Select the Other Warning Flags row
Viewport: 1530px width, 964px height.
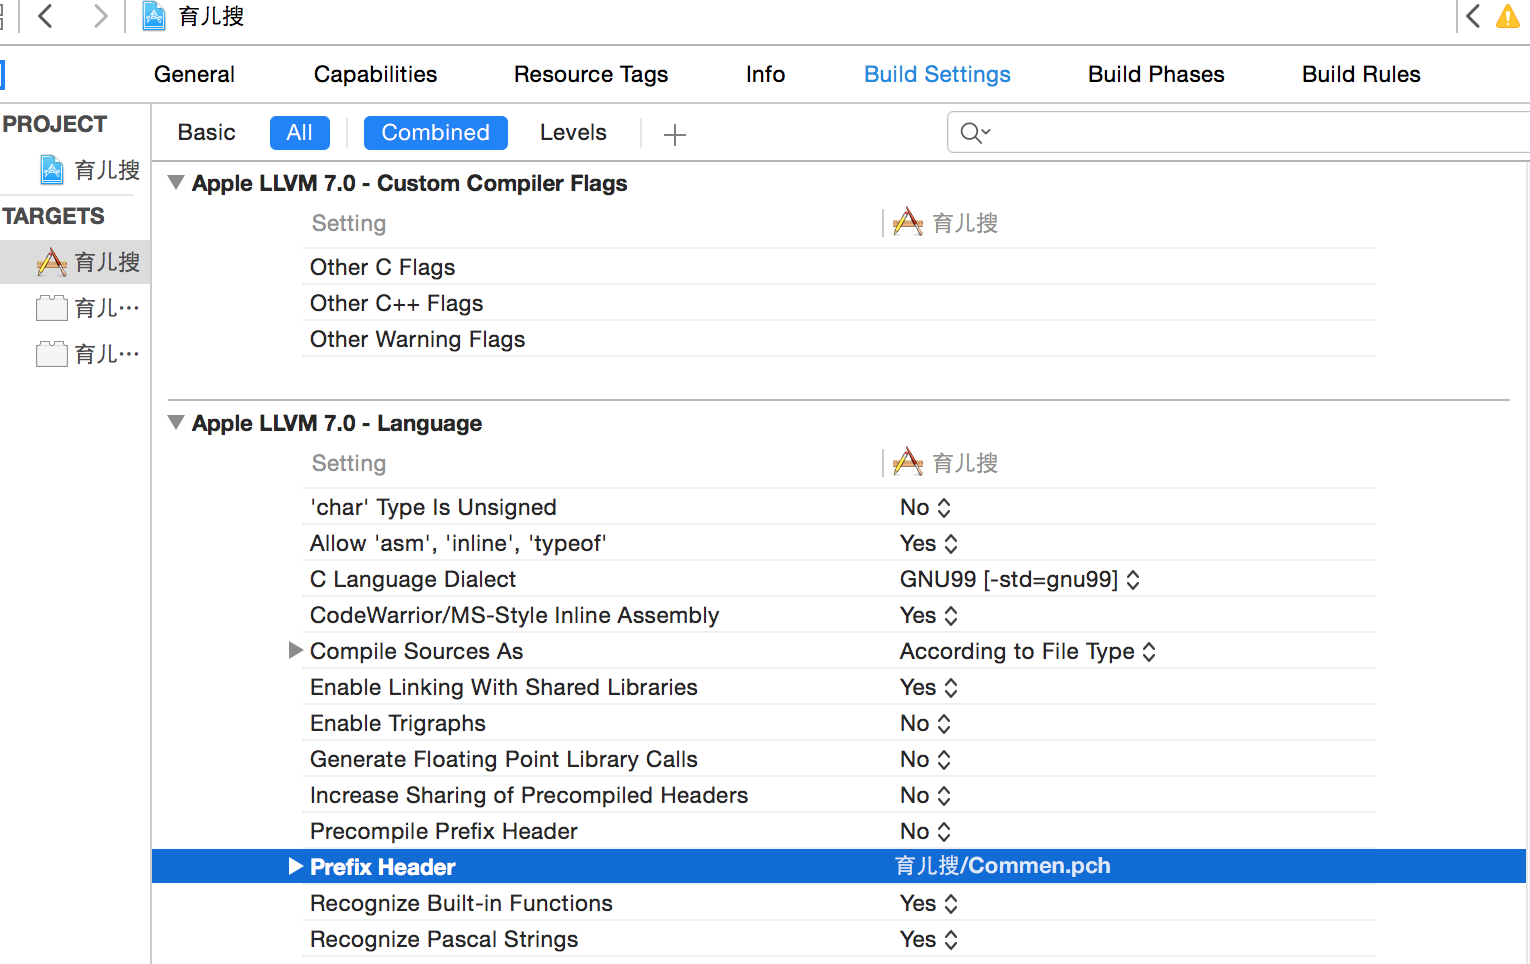click(839, 339)
